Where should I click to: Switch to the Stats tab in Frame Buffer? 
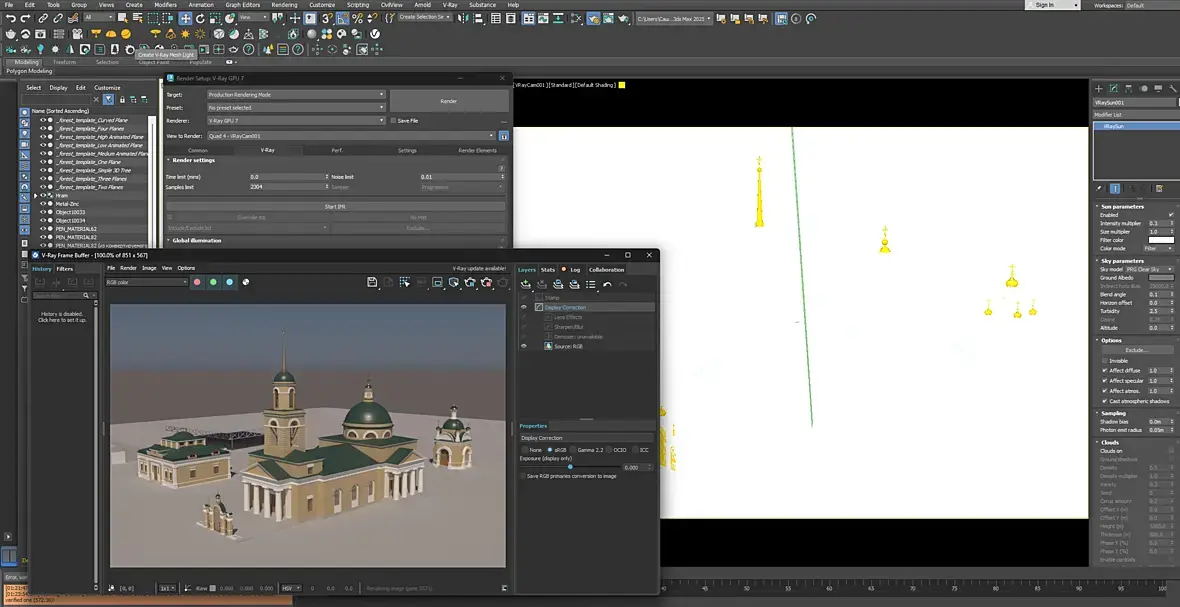pos(548,270)
